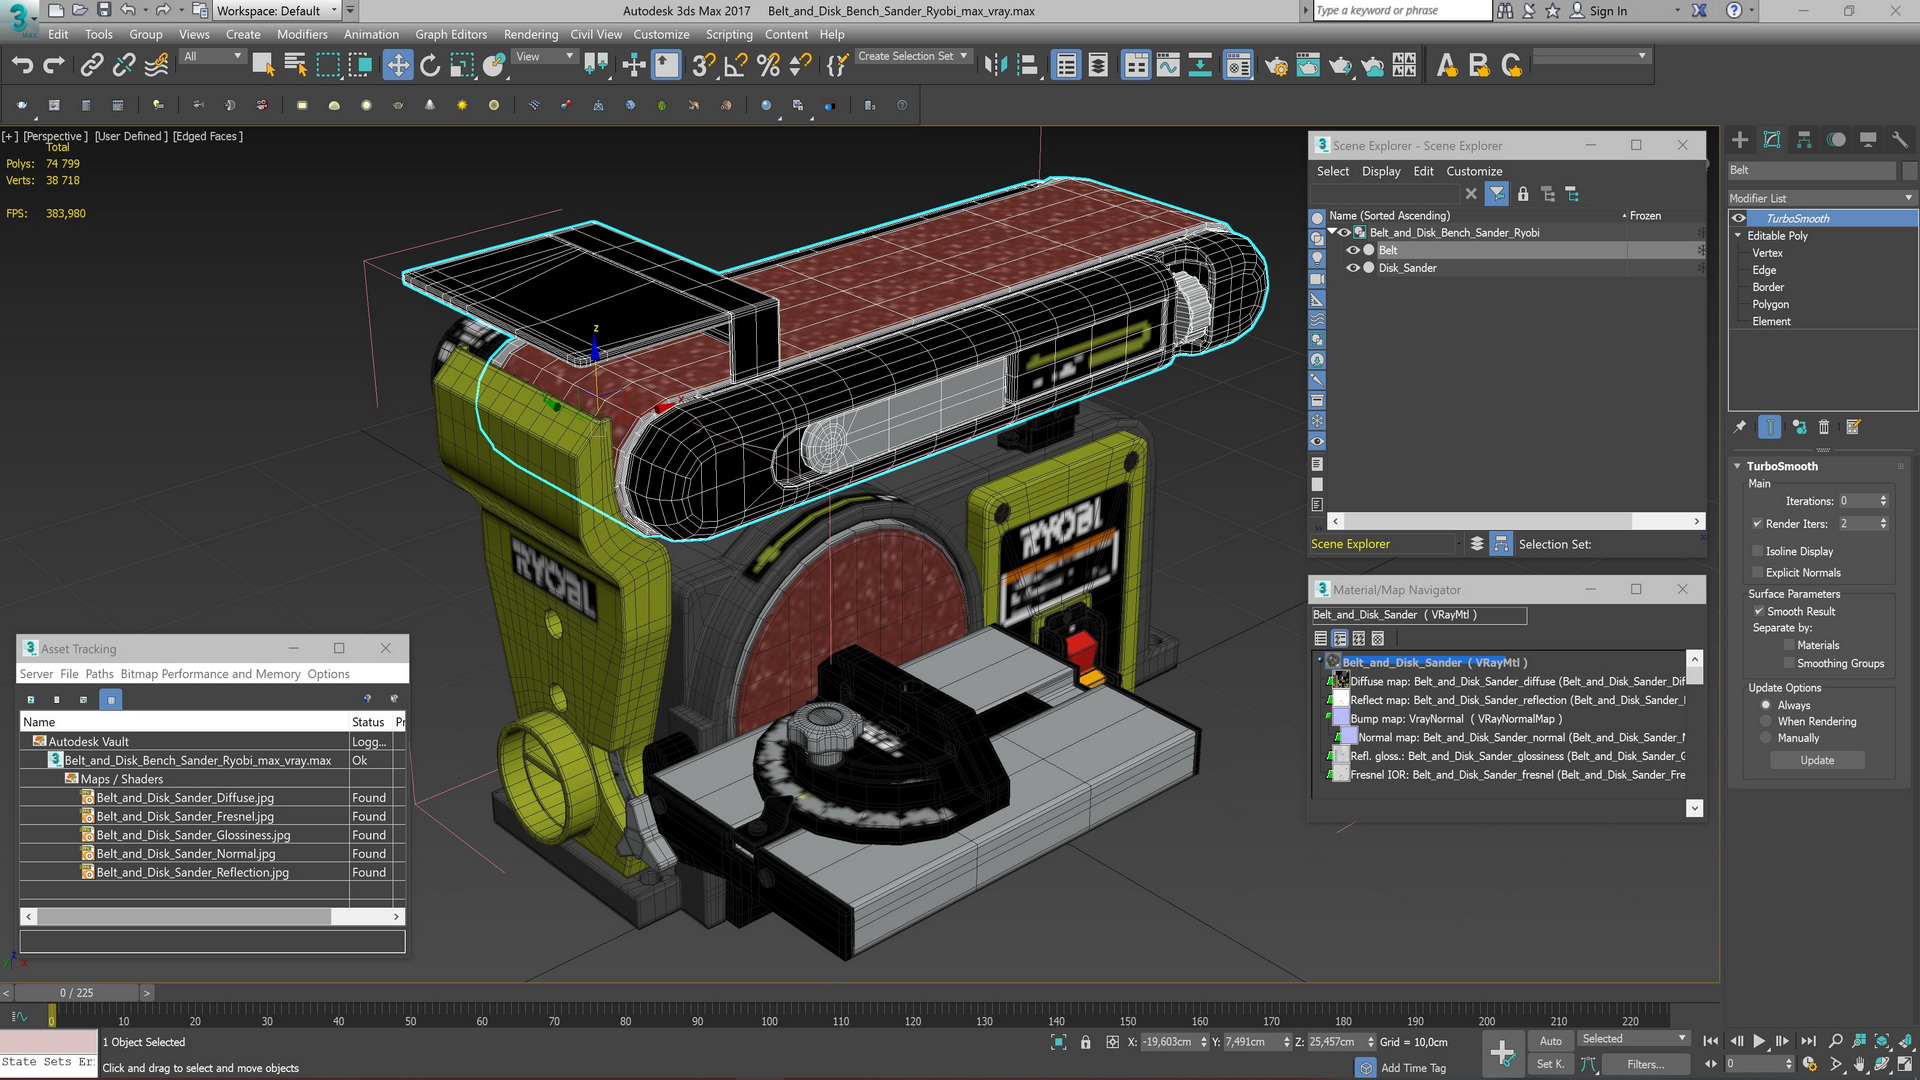Open the Utilities panel wrench icon
This screenshot has width=1920, height=1080.
click(x=1900, y=140)
